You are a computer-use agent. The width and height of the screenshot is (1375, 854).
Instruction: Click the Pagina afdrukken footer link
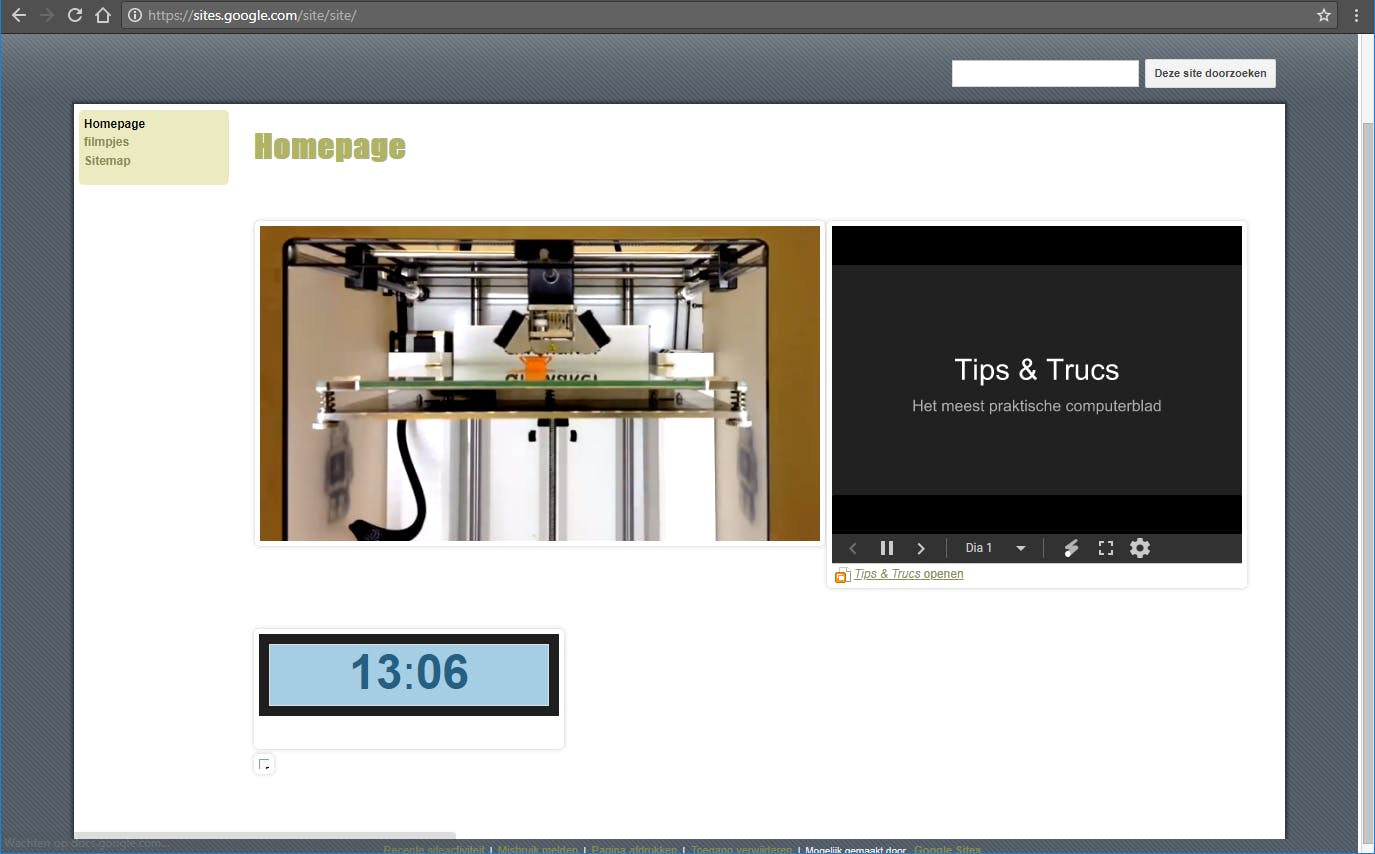pos(635,849)
